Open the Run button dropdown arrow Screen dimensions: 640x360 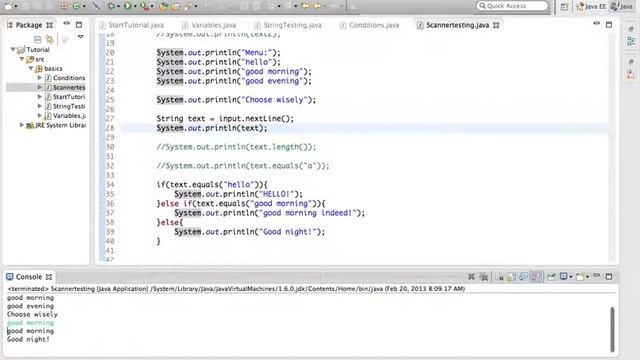click(135, 7)
